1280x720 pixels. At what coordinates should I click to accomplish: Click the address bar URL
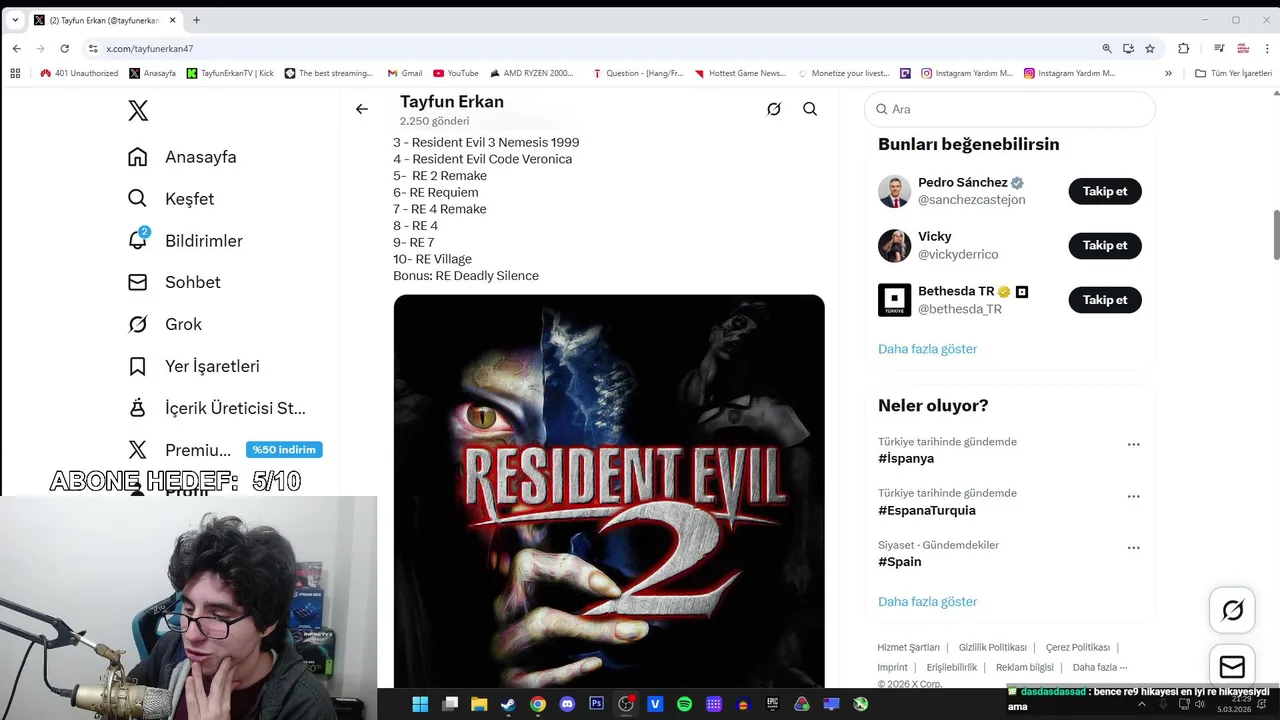150,48
